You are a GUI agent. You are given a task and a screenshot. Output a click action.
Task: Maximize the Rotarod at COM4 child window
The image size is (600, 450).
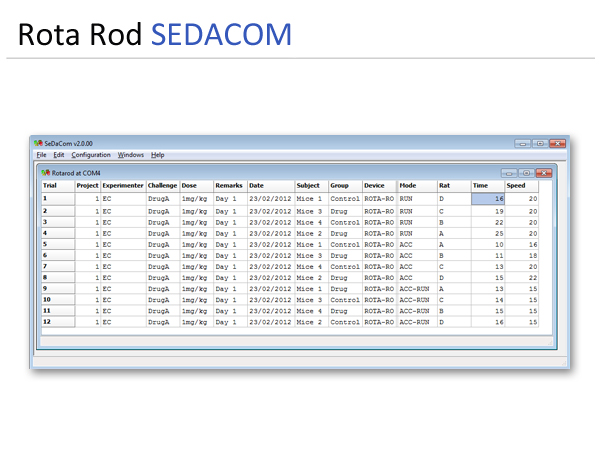[x=524, y=172]
